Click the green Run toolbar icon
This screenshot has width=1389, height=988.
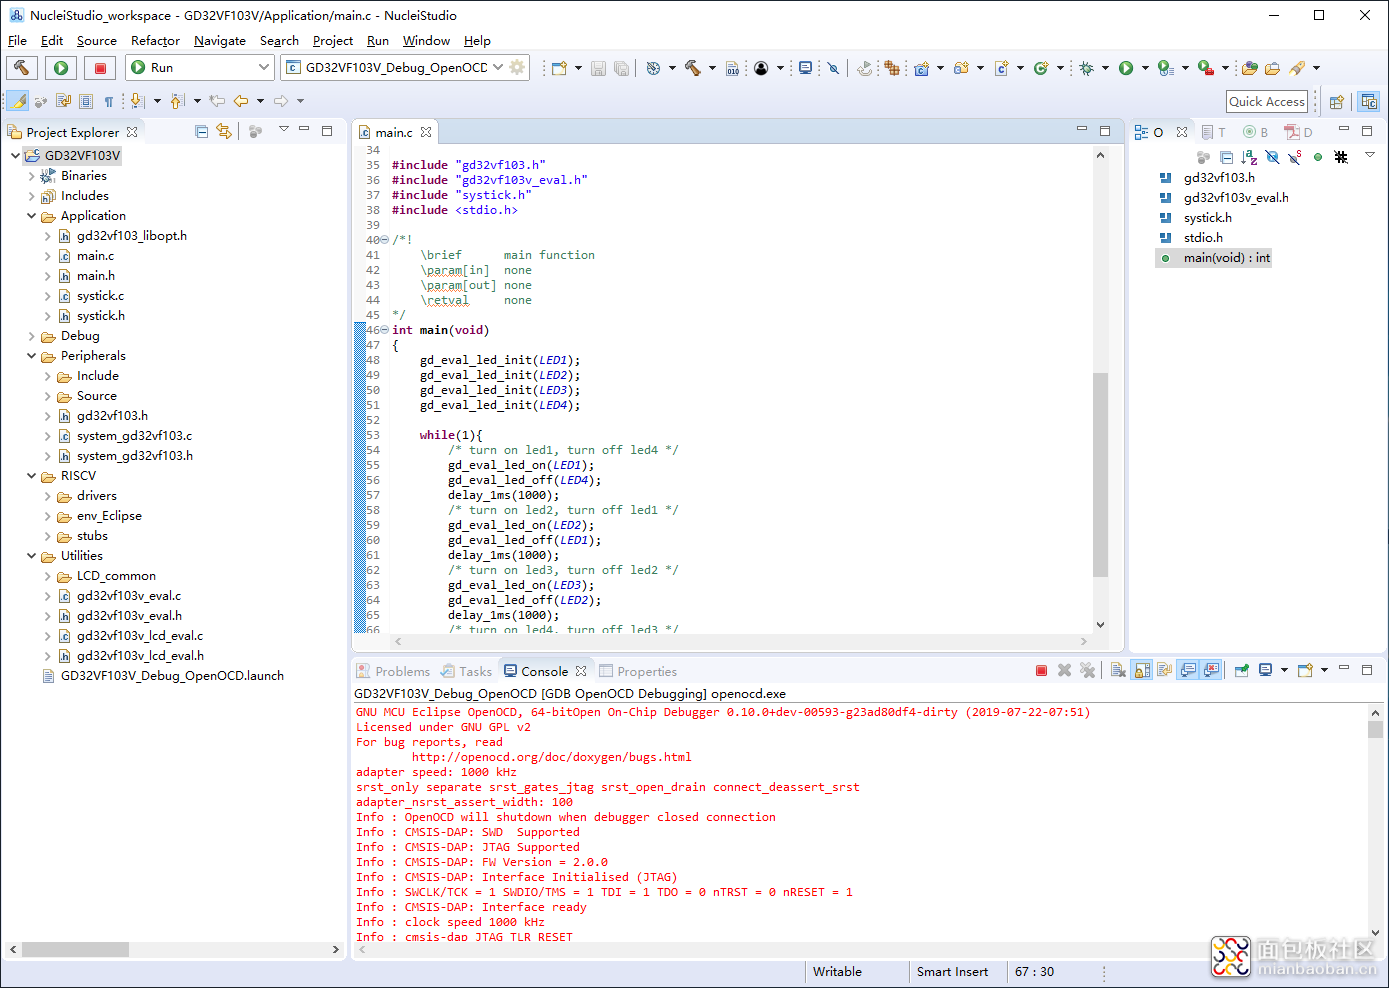pyautogui.click(x=1126, y=68)
